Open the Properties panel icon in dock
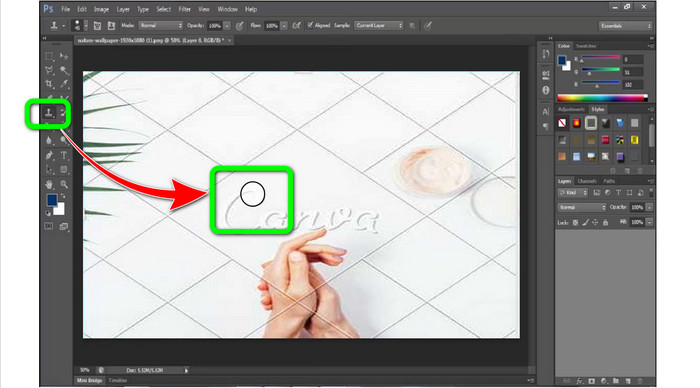 tap(546, 75)
